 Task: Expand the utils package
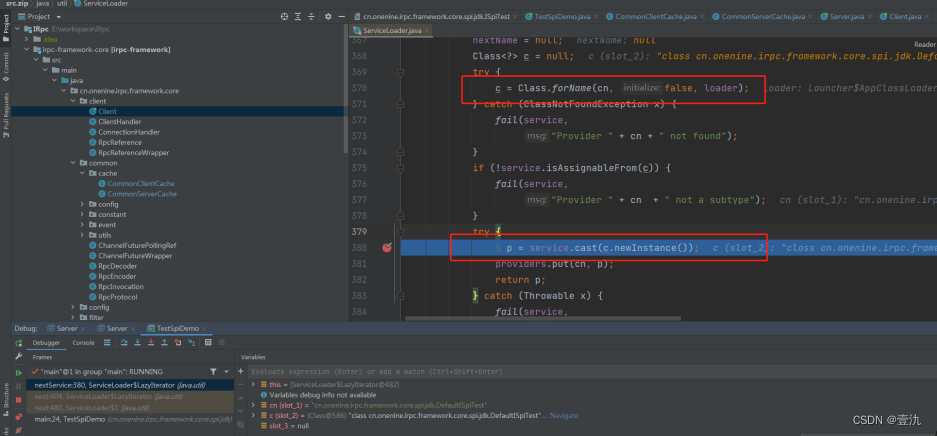82,235
